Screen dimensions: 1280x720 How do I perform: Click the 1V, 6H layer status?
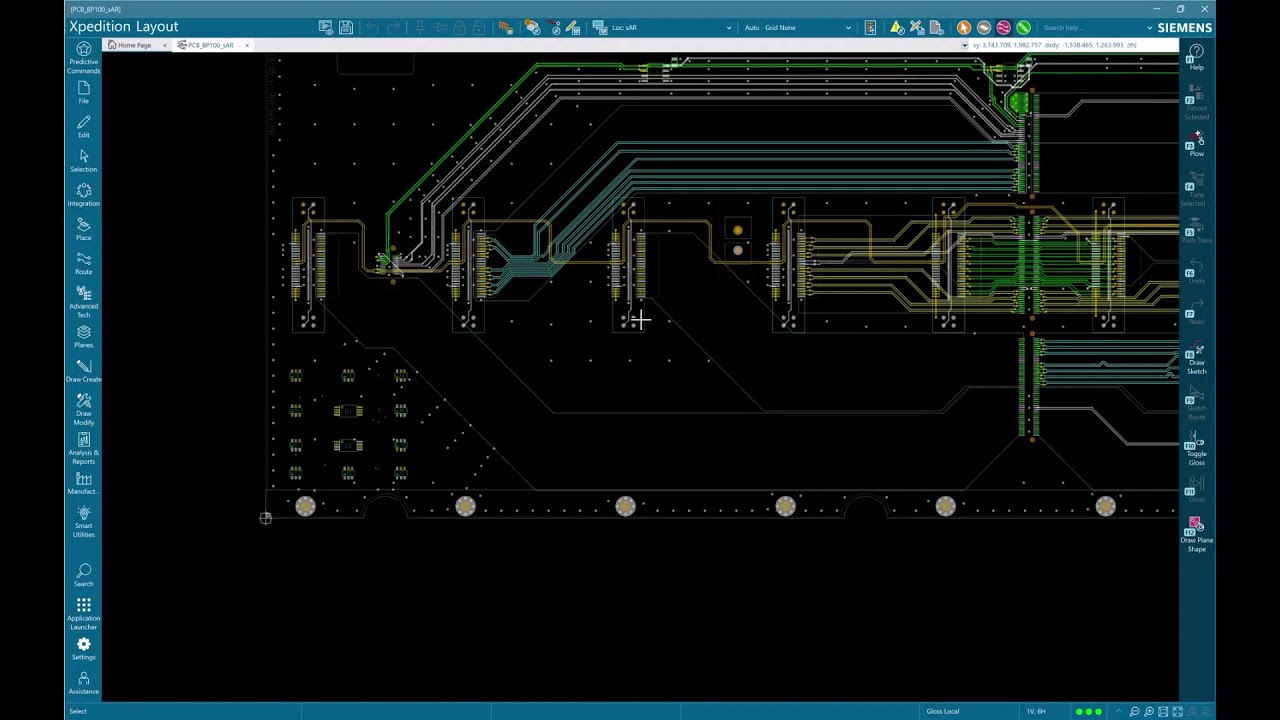(1036, 711)
